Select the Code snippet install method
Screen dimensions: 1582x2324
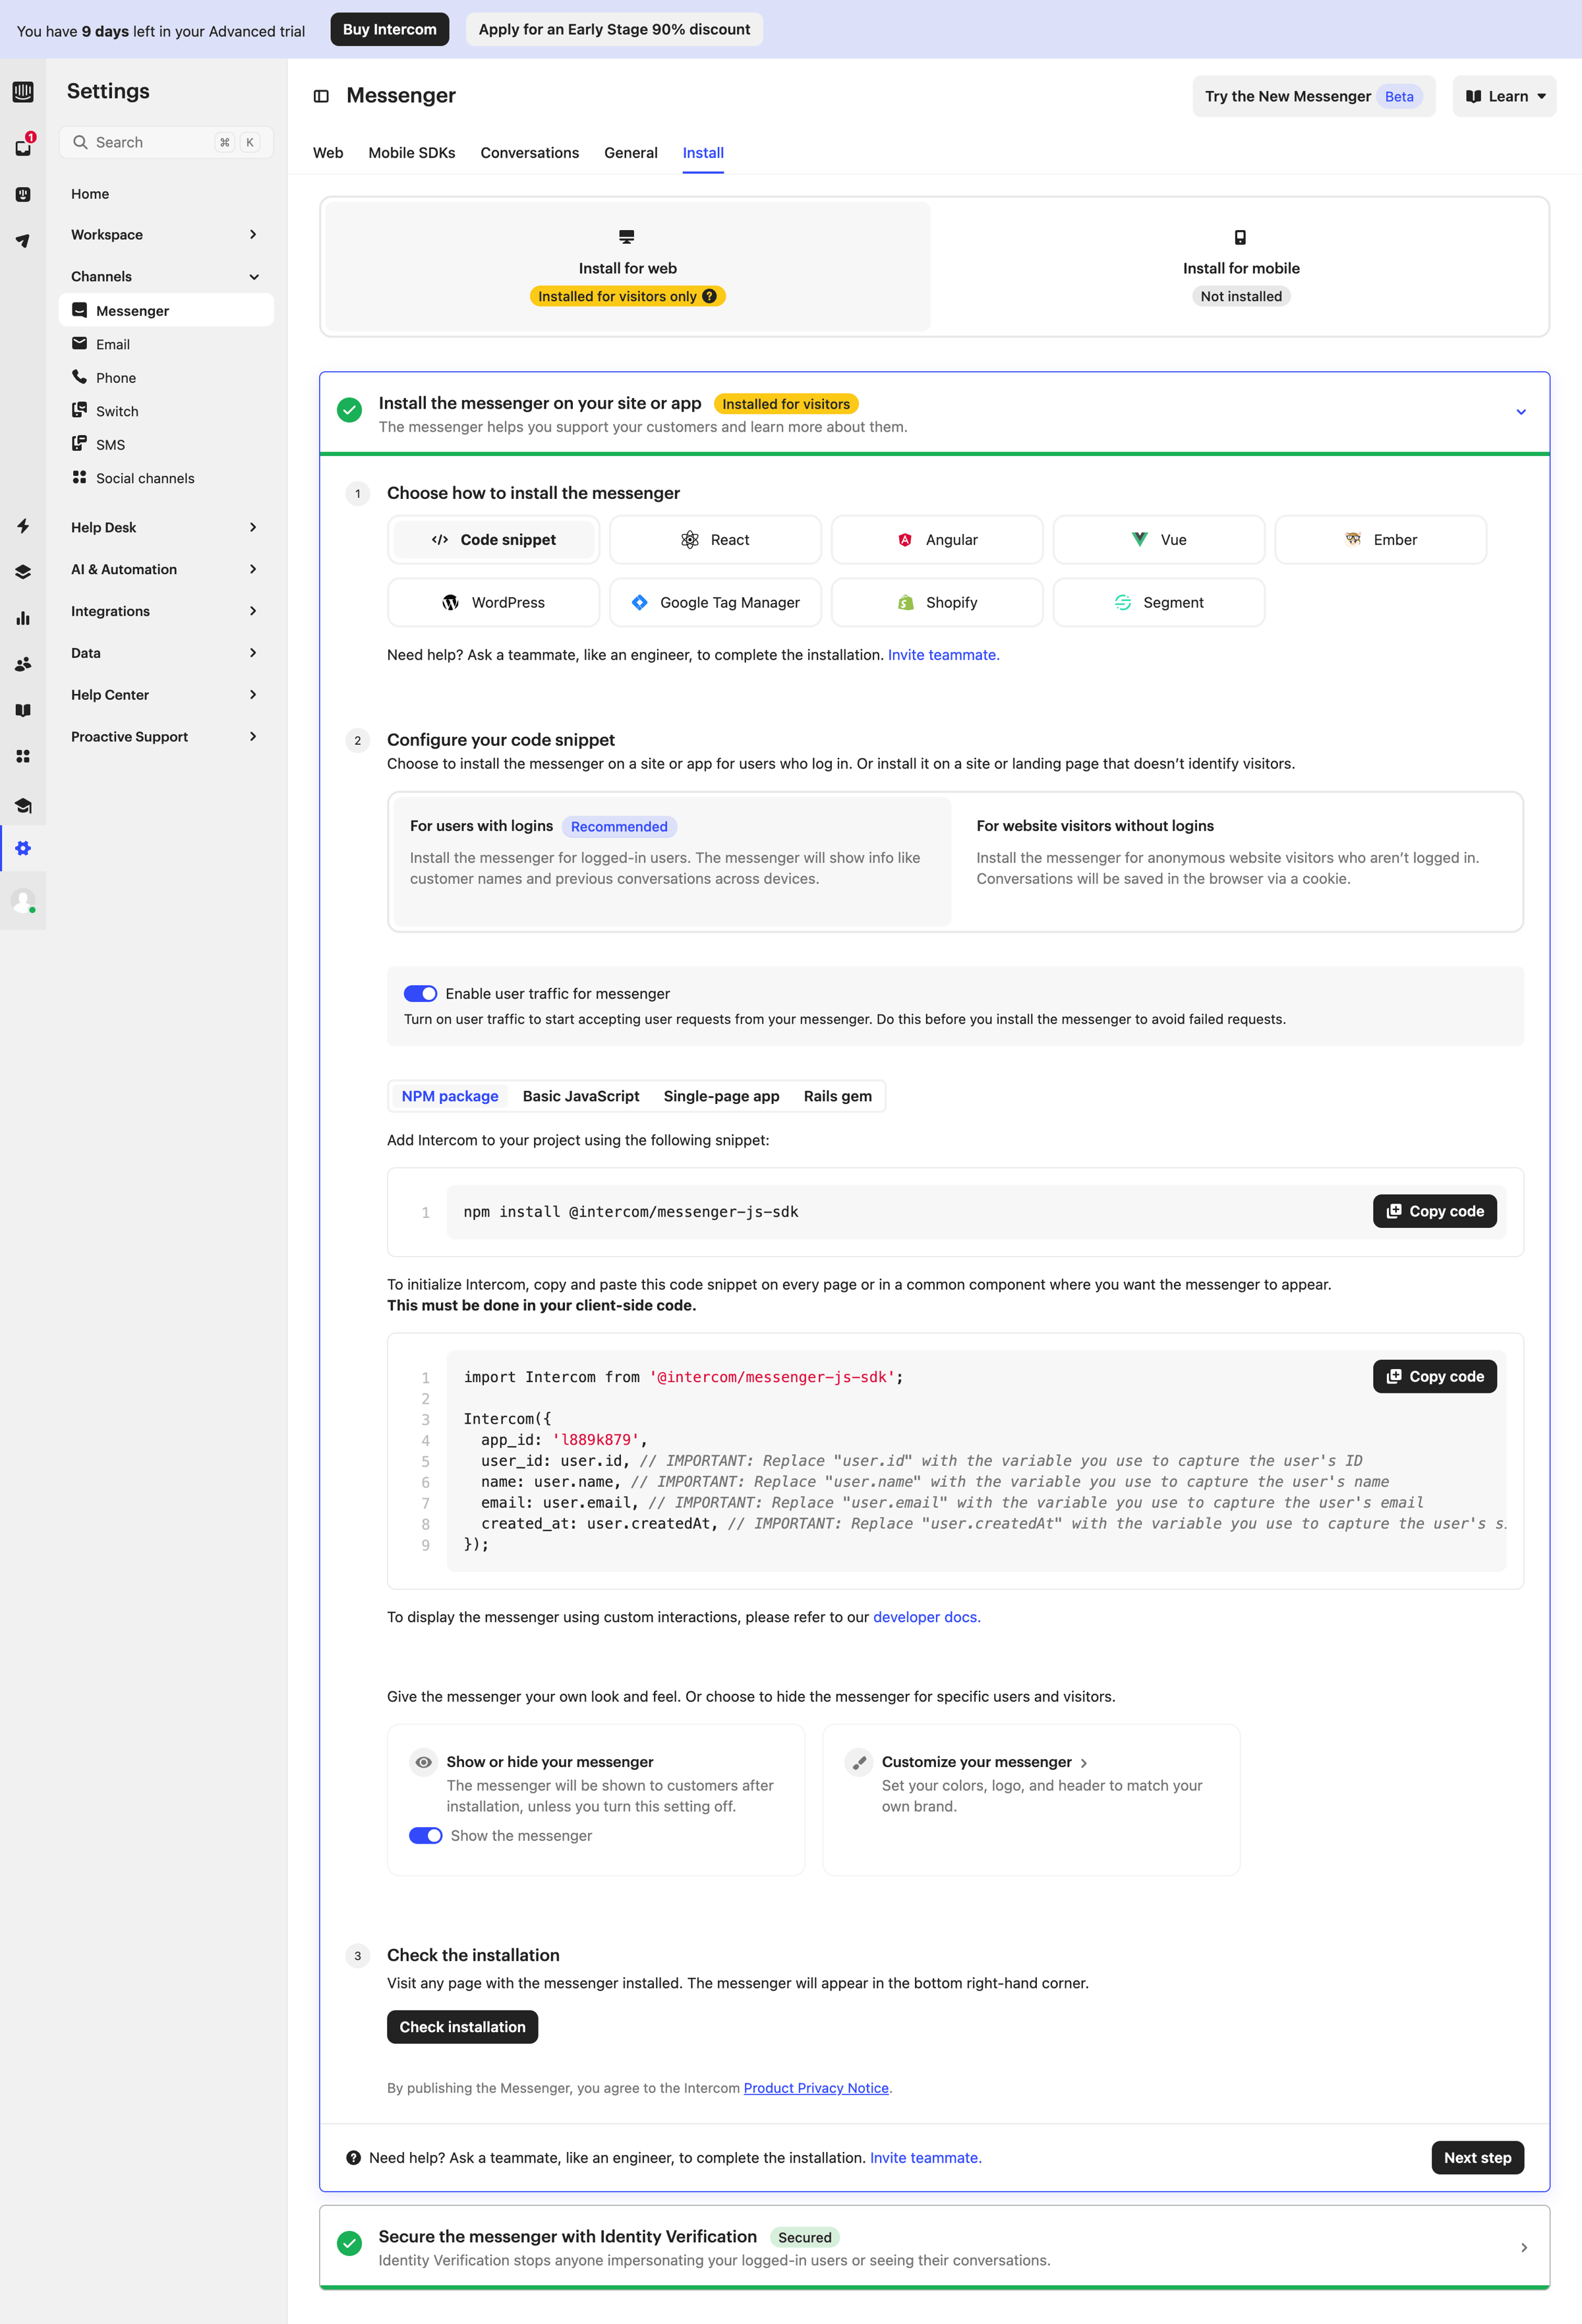tap(494, 540)
